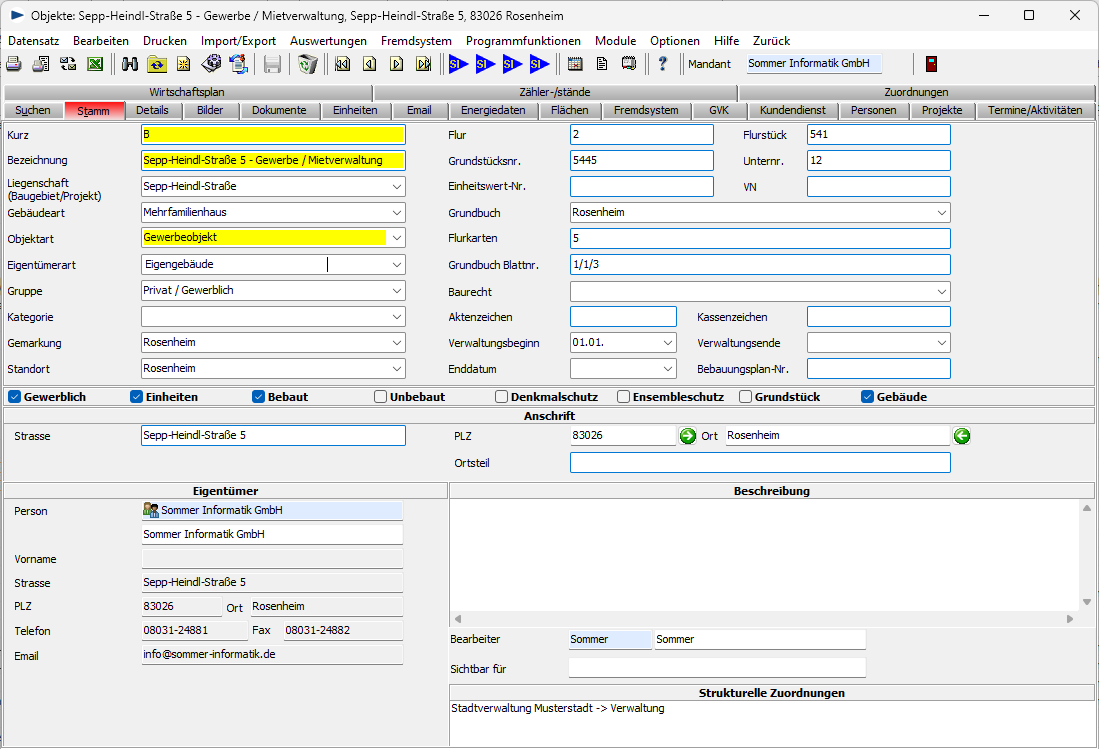The width and height of the screenshot is (1099, 749).
Task: Click the Excel export icon
Action: (95, 64)
